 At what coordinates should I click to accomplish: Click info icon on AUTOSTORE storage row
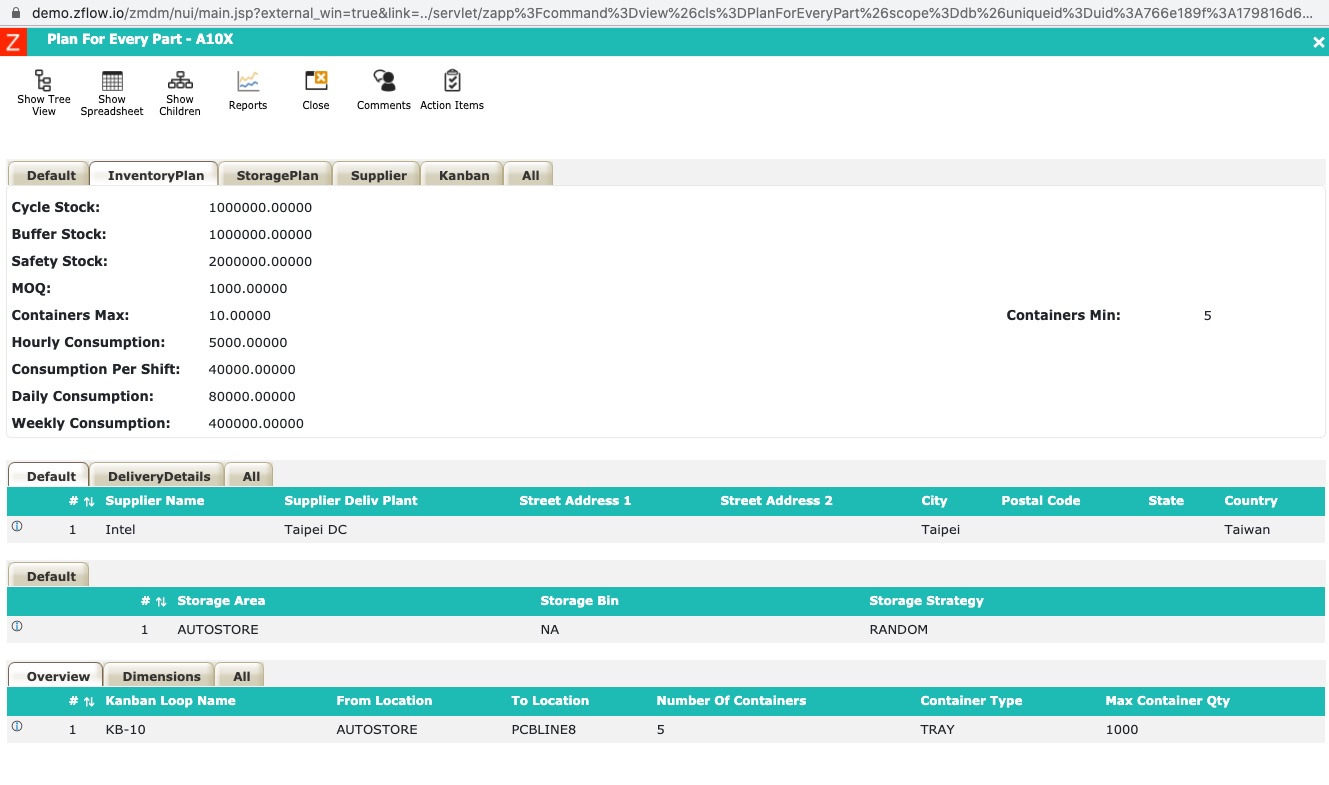tap(17, 627)
